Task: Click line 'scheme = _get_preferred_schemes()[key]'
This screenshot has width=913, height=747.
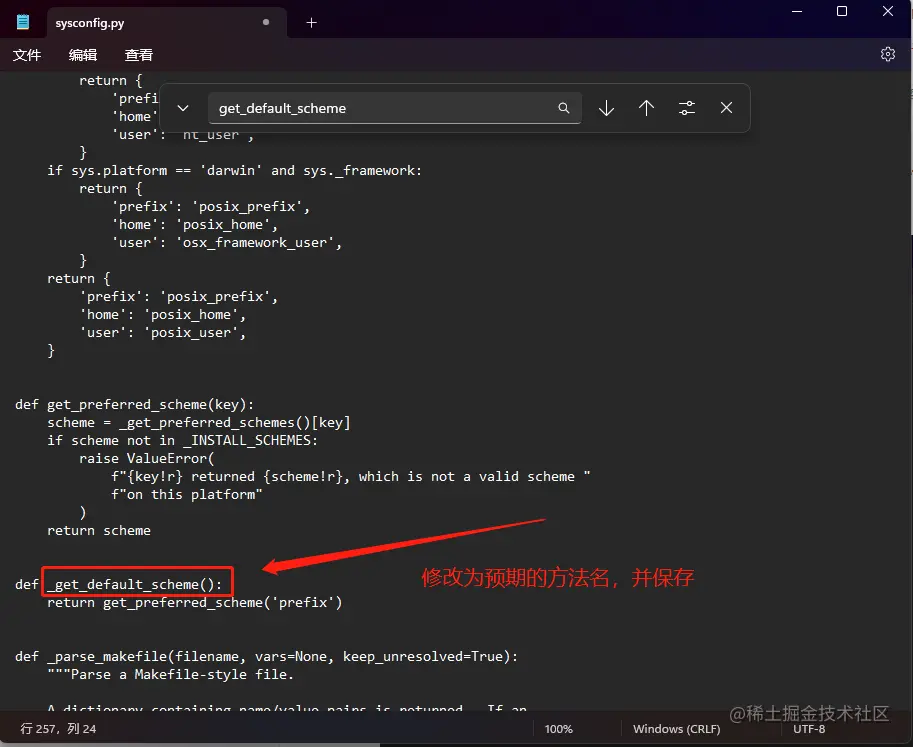Action: tap(199, 422)
